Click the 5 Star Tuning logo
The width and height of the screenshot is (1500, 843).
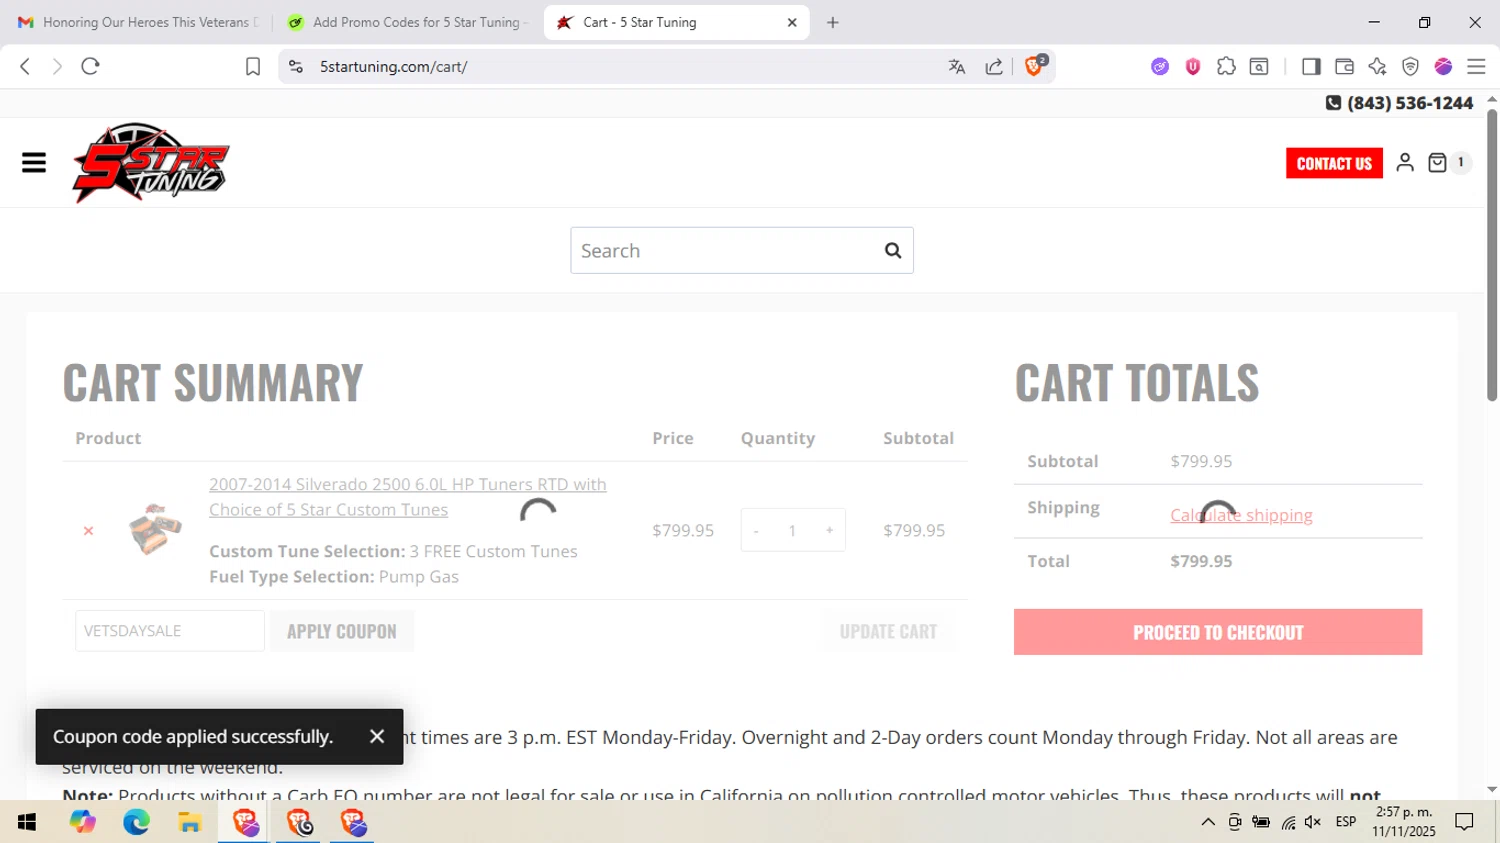(151, 163)
